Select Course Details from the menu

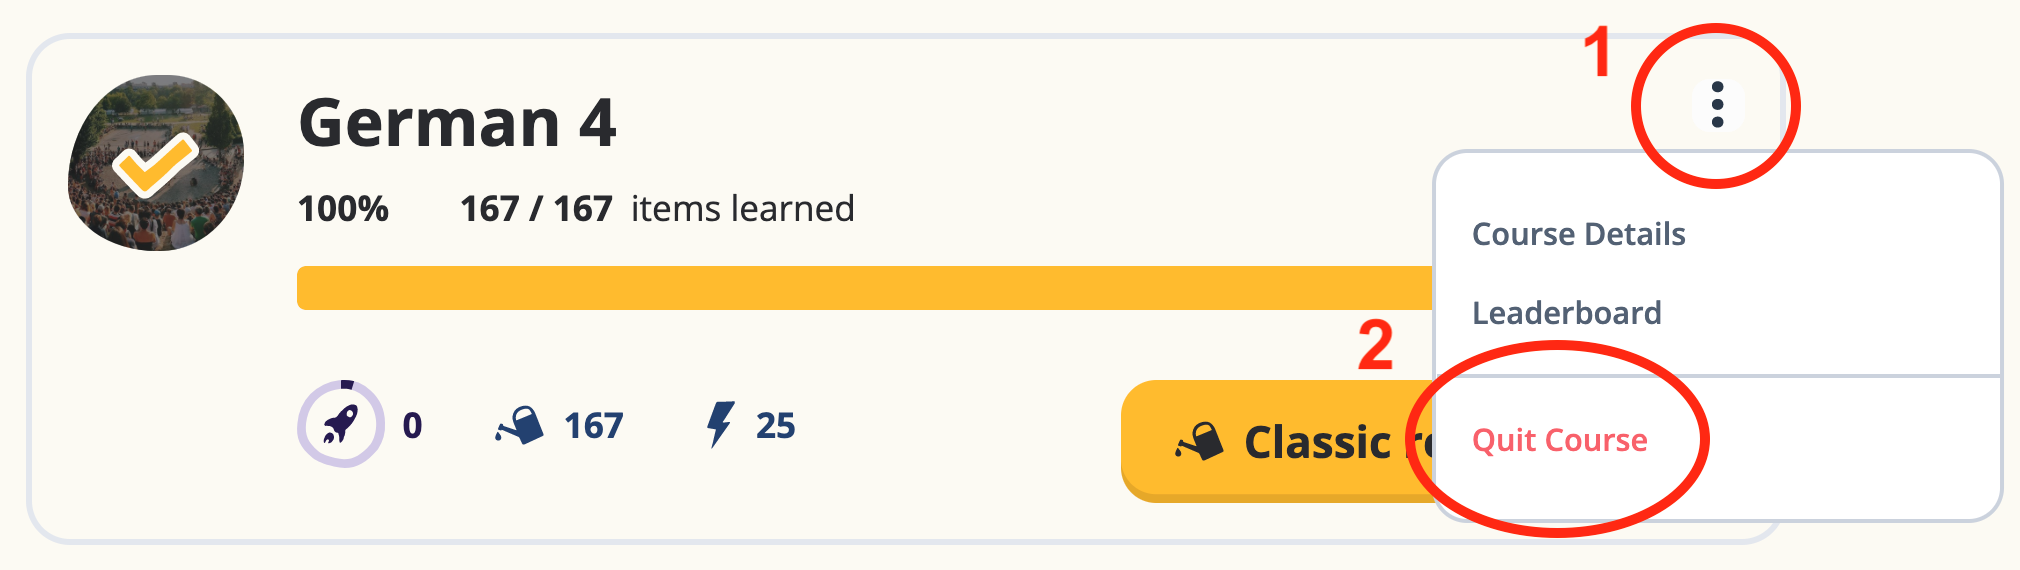point(1578,234)
